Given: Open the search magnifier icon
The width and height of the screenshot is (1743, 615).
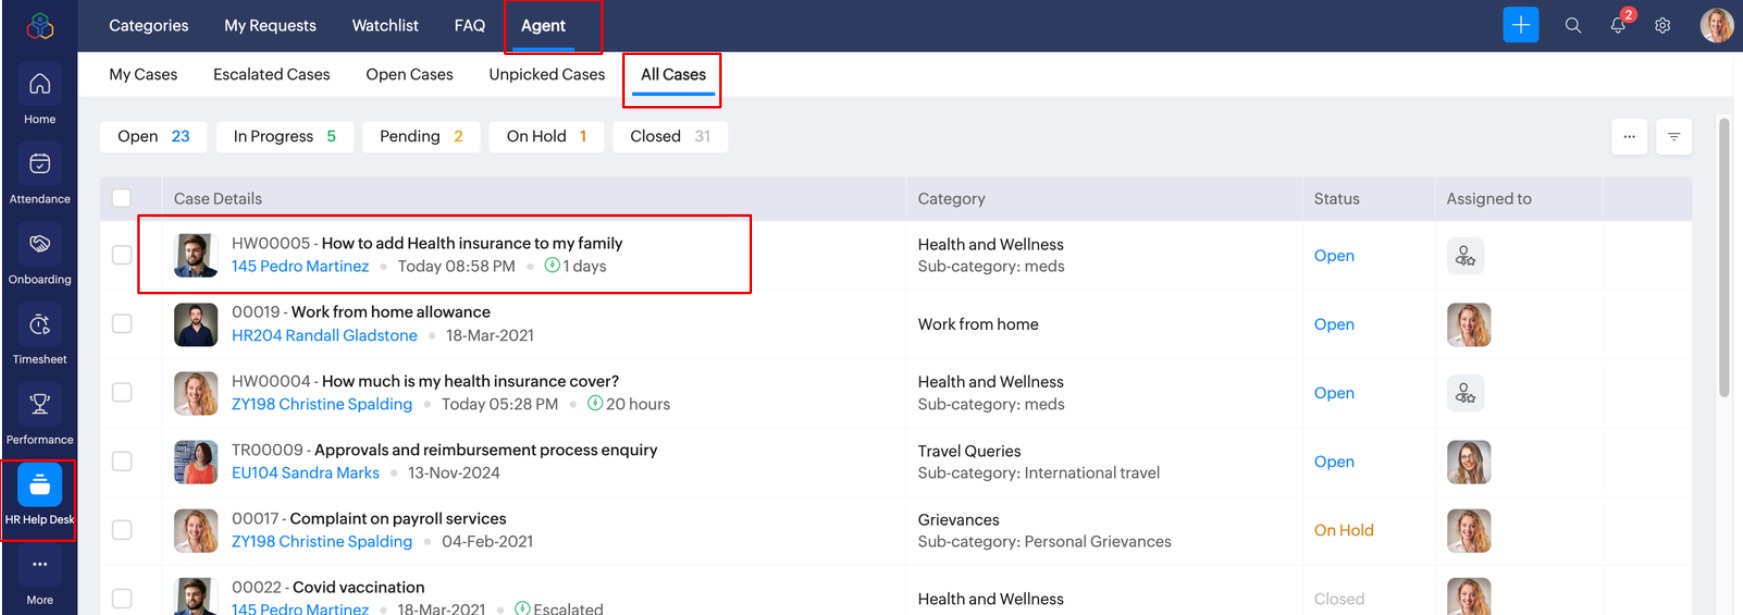Looking at the screenshot, I should [1573, 25].
